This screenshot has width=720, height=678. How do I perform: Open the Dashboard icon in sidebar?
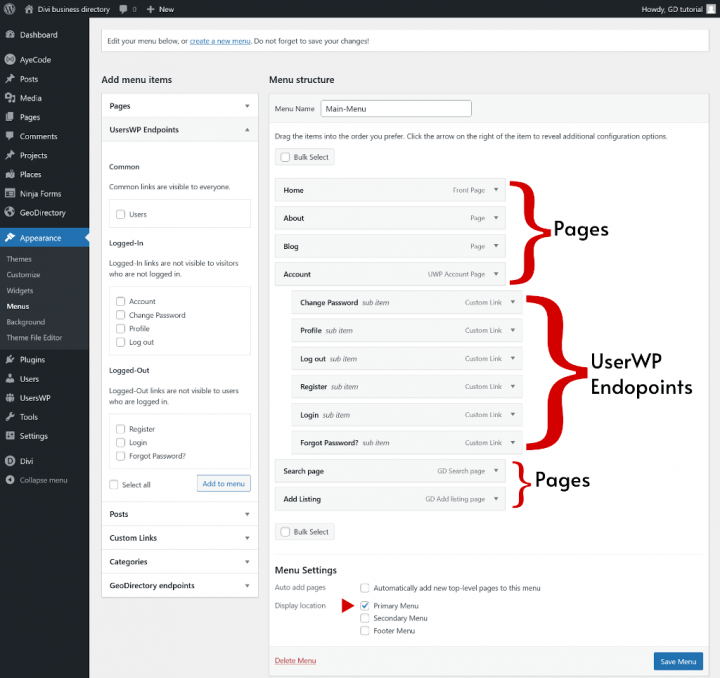(x=9, y=35)
